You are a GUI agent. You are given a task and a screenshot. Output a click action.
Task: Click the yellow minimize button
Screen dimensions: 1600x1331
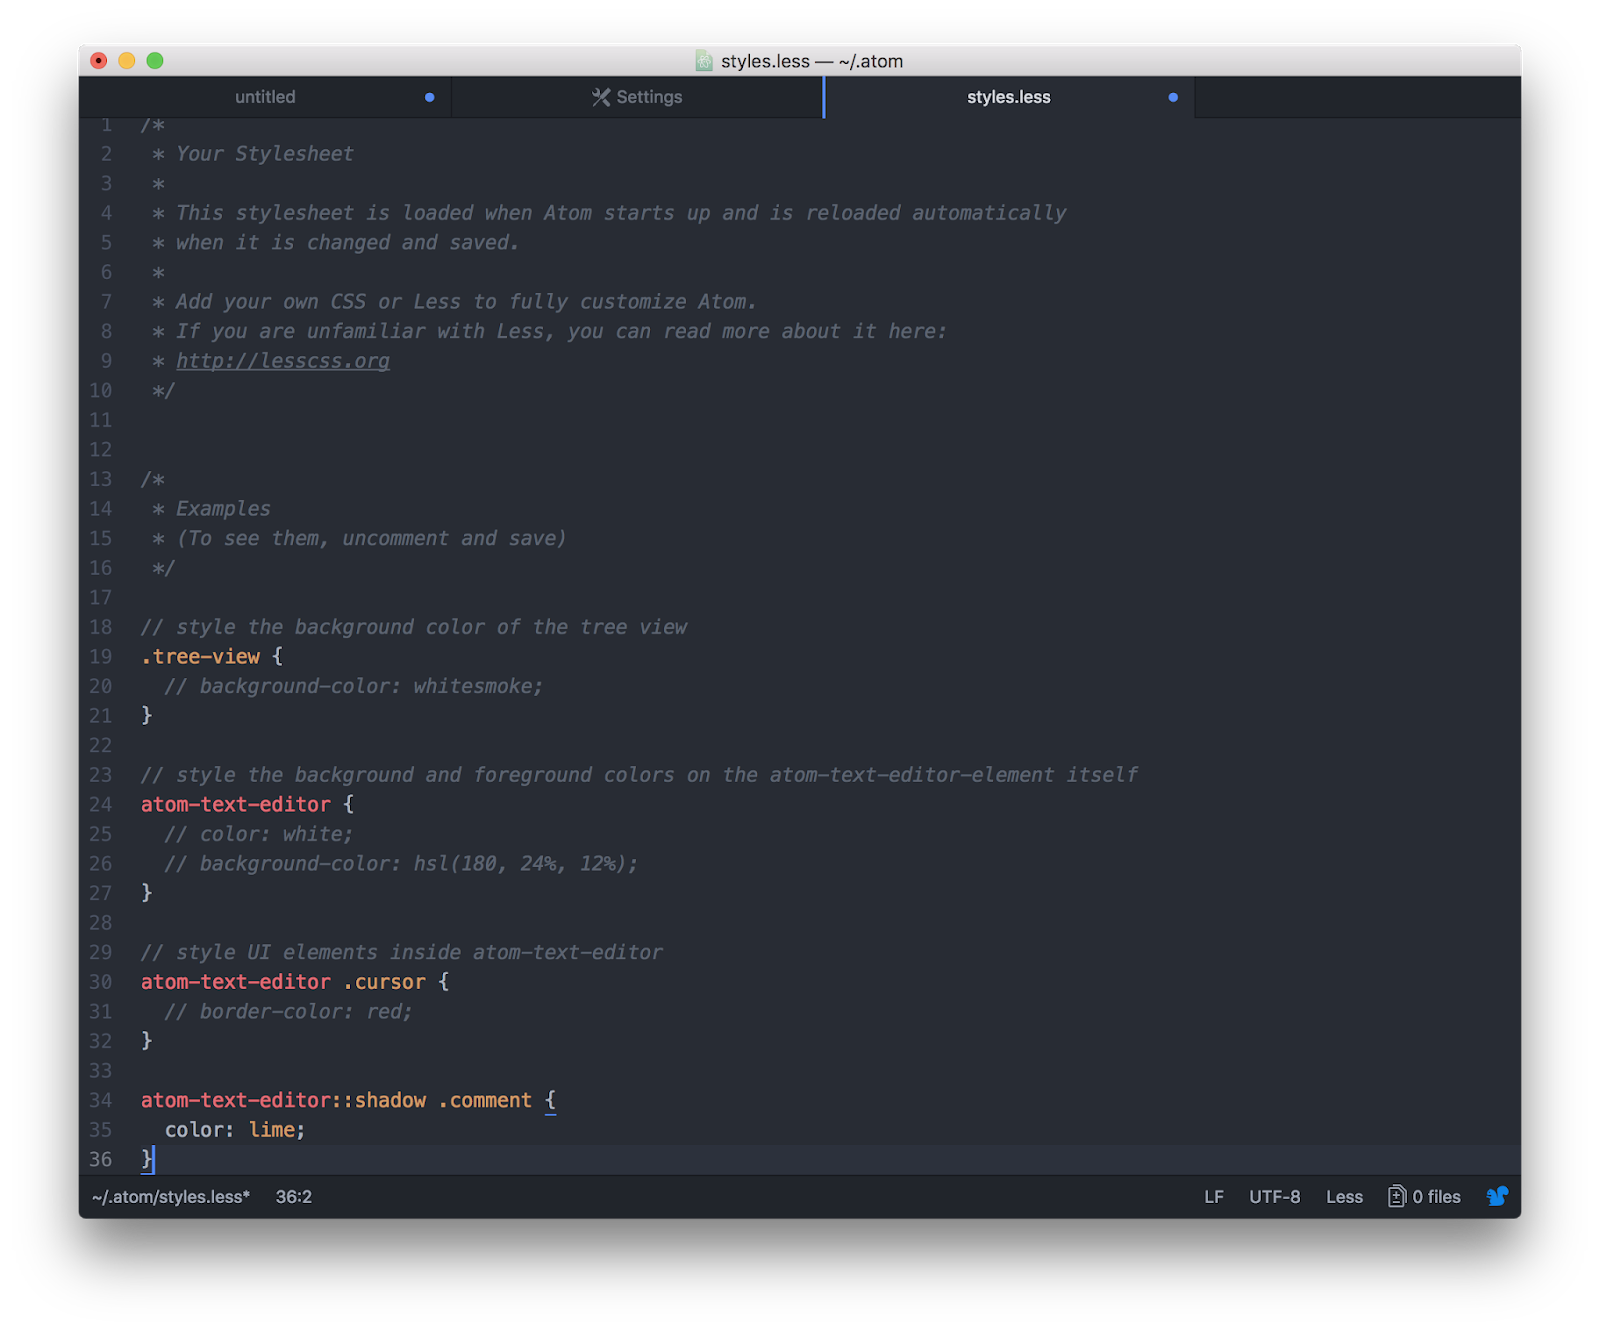(x=127, y=61)
